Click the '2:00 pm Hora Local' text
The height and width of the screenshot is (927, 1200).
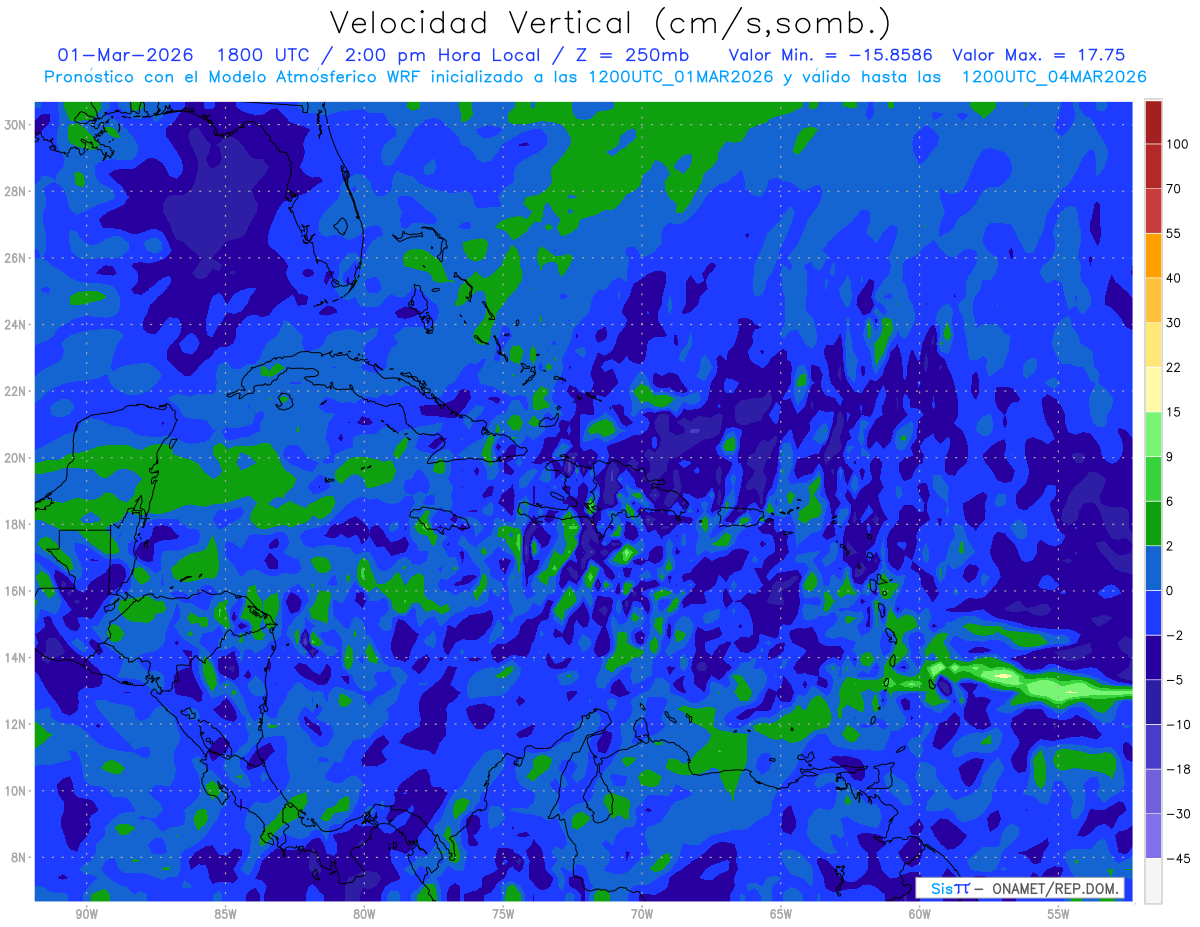coord(443,55)
